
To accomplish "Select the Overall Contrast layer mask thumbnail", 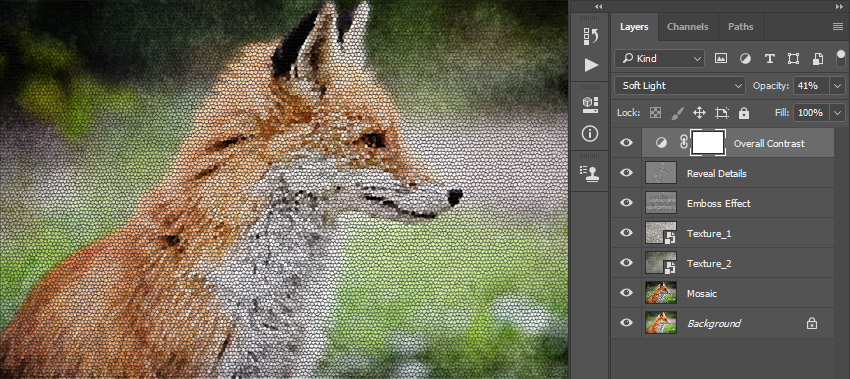I will pos(708,143).
